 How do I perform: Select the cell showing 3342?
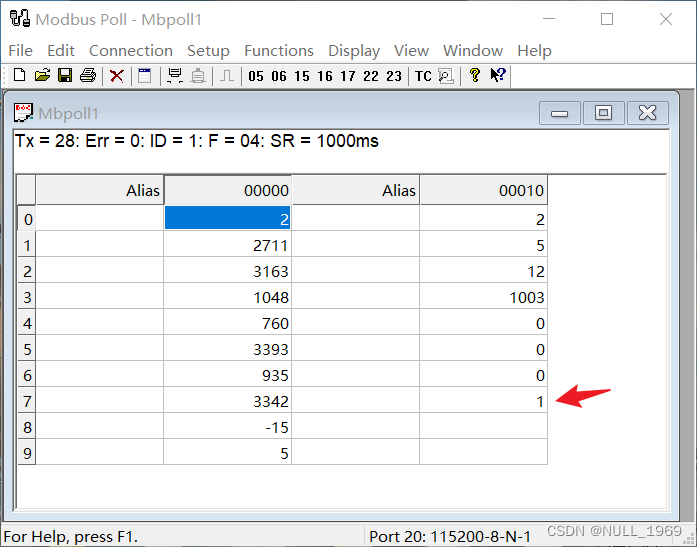(228, 400)
